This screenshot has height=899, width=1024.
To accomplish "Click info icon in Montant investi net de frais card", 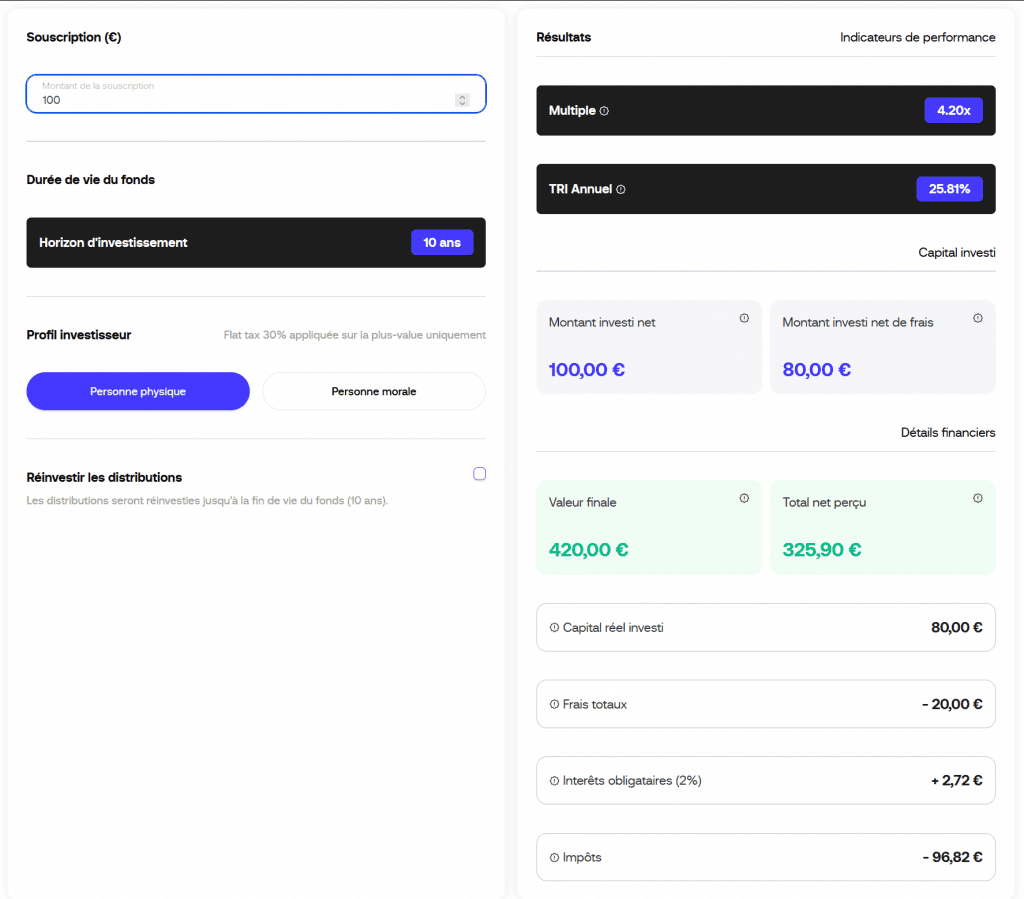I will tap(978, 318).
